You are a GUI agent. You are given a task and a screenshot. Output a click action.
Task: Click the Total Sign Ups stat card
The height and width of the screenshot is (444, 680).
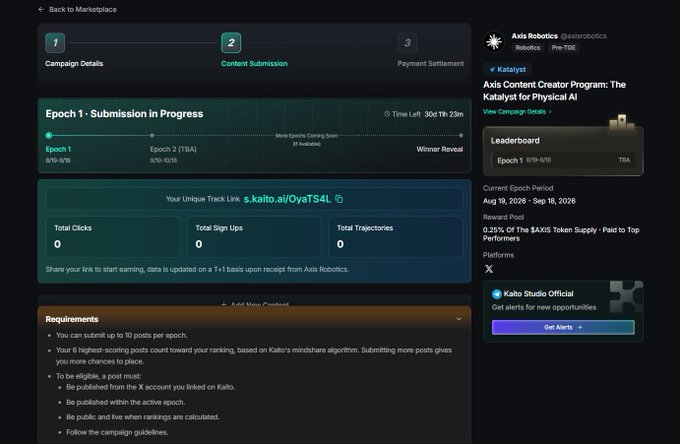coord(254,237)
